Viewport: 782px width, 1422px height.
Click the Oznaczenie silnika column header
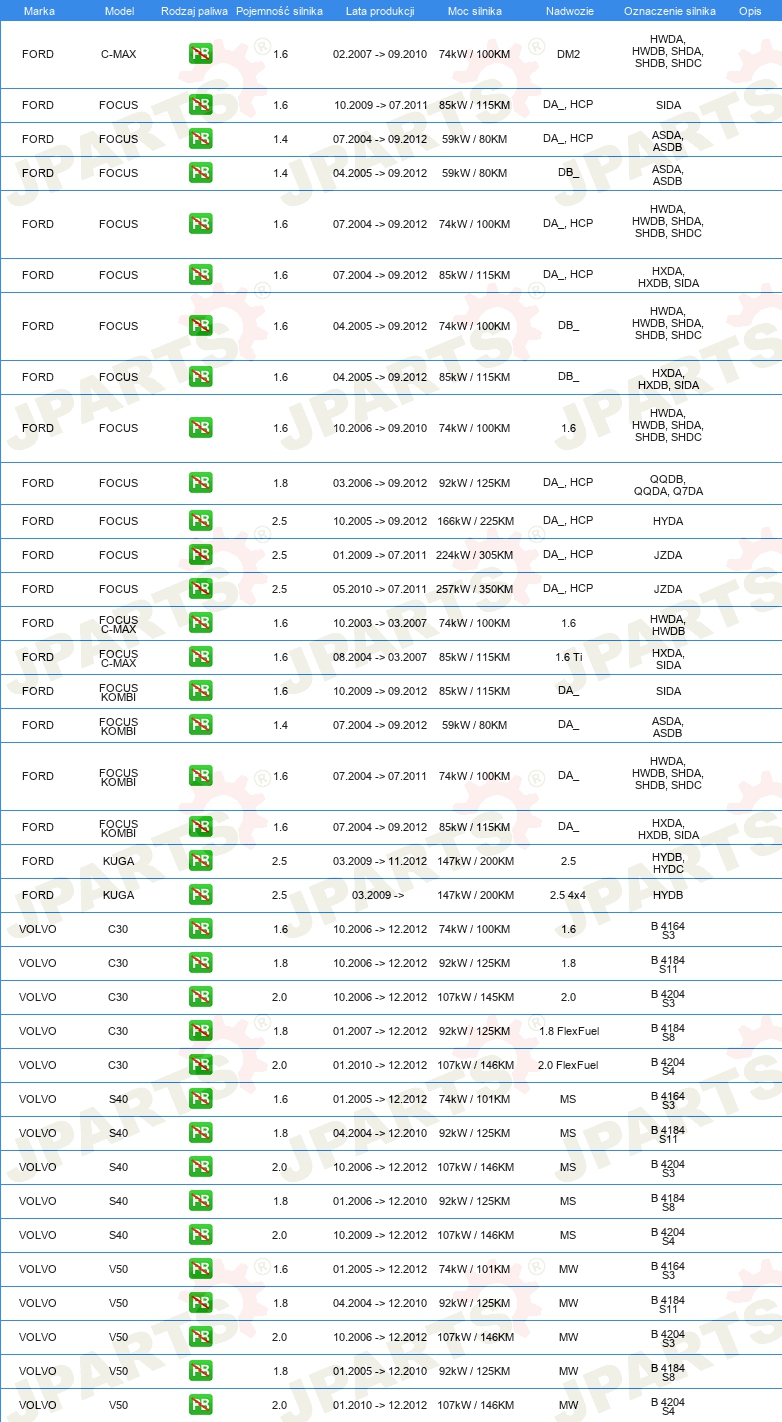669,10
